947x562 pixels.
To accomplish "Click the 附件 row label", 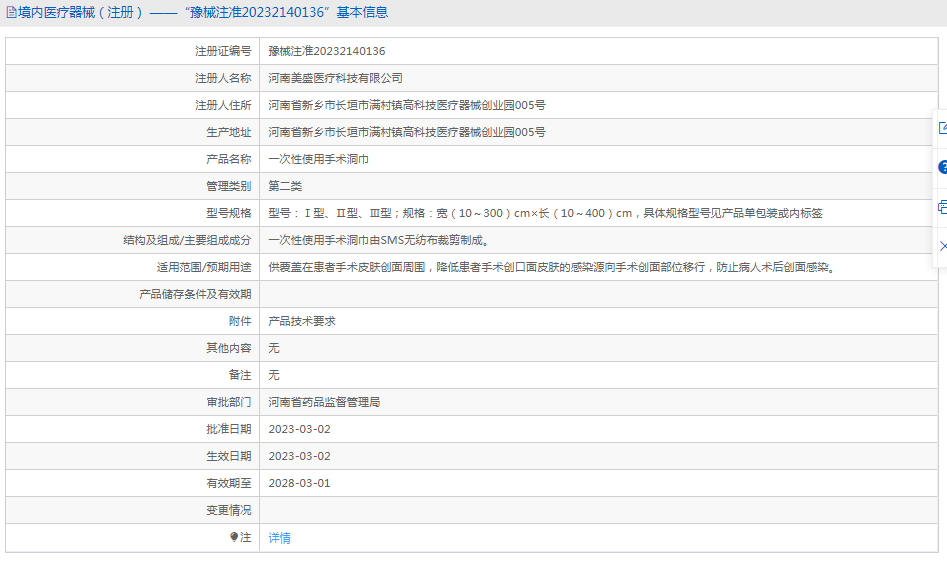I will [x=240, y=321].
